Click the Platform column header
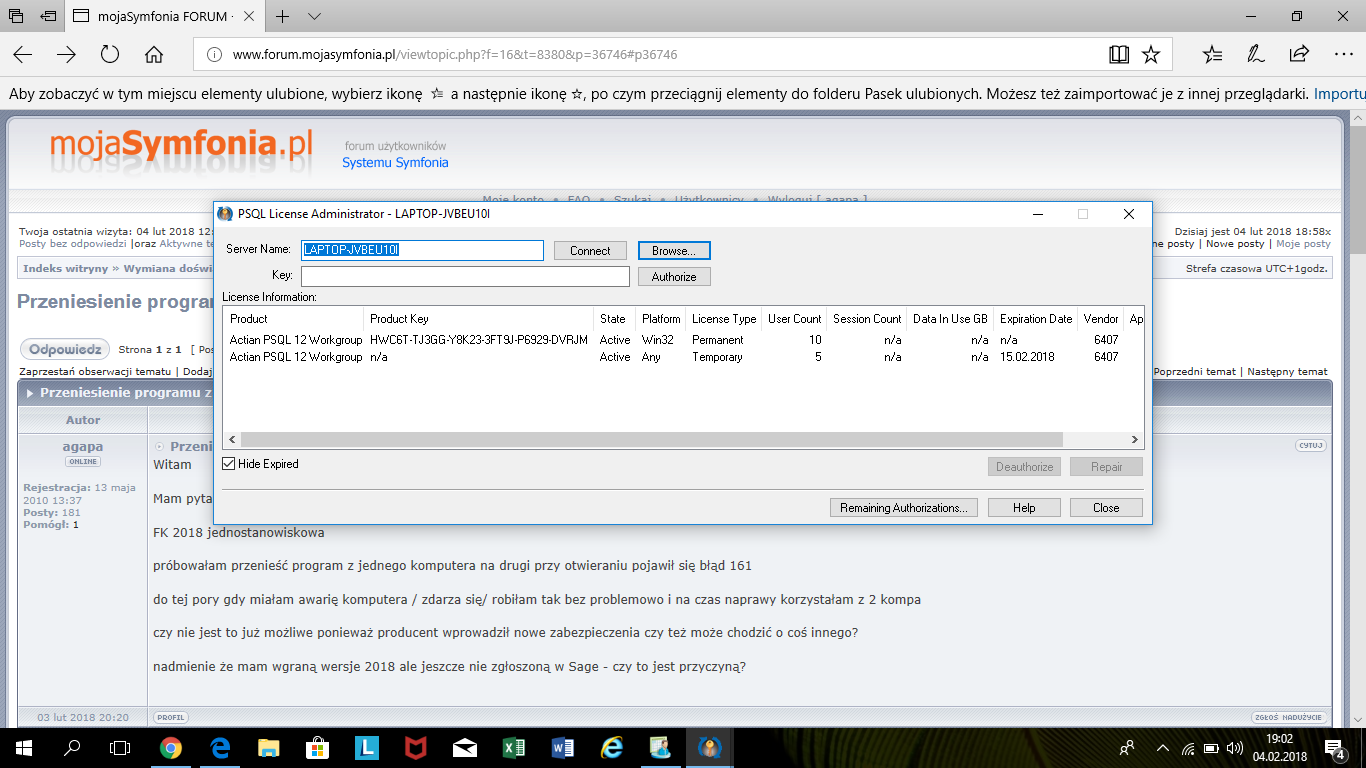Image resolution: width=1366 pixels, height=768 pixels. point(661,319)
